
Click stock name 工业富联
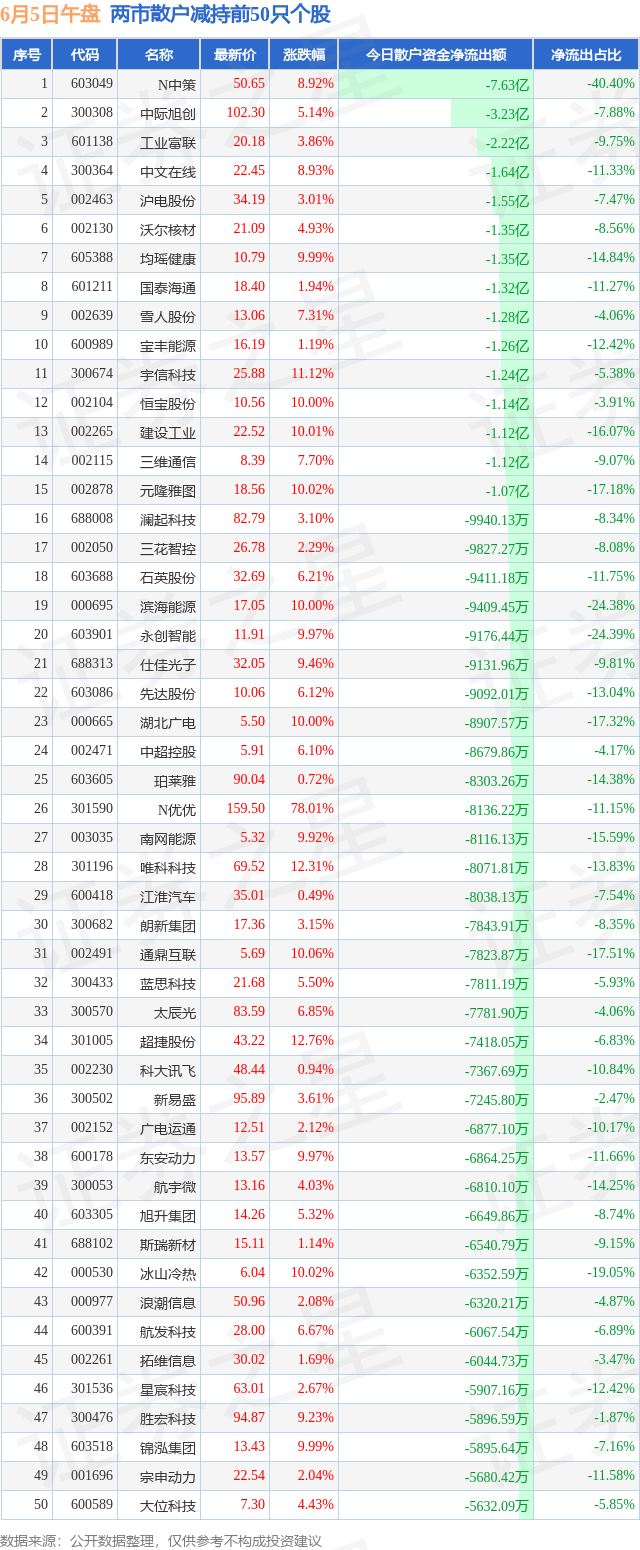click(x=168, y=142)
